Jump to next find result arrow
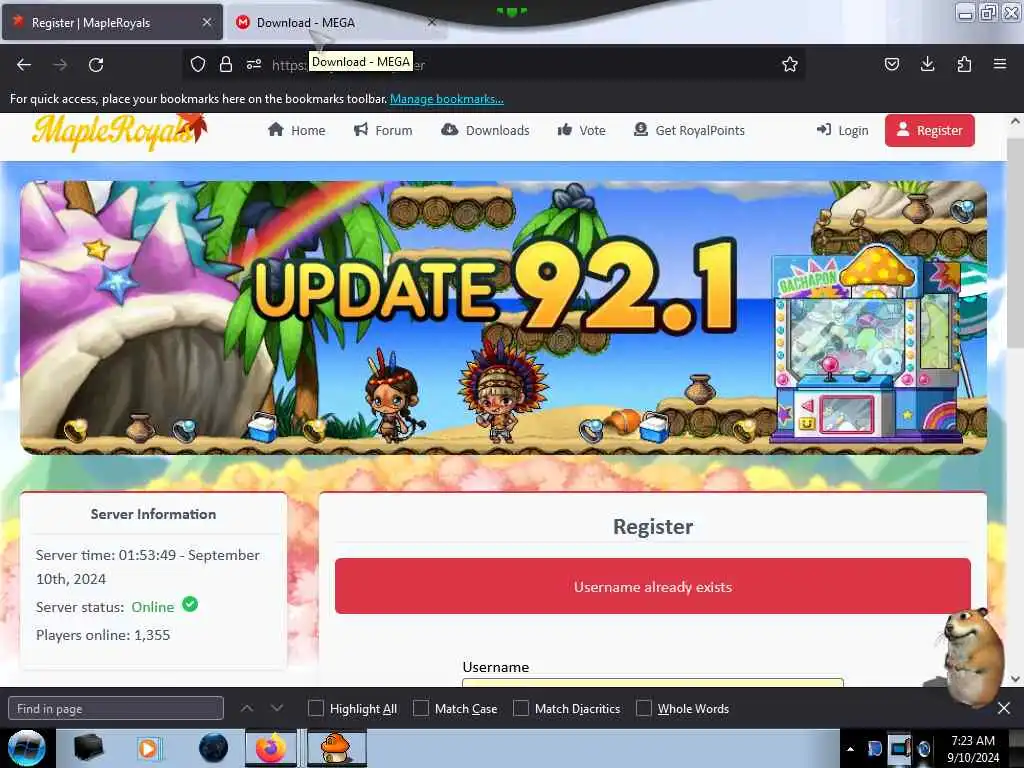The height and width of the screenshot is (768, 1024). 277,708
